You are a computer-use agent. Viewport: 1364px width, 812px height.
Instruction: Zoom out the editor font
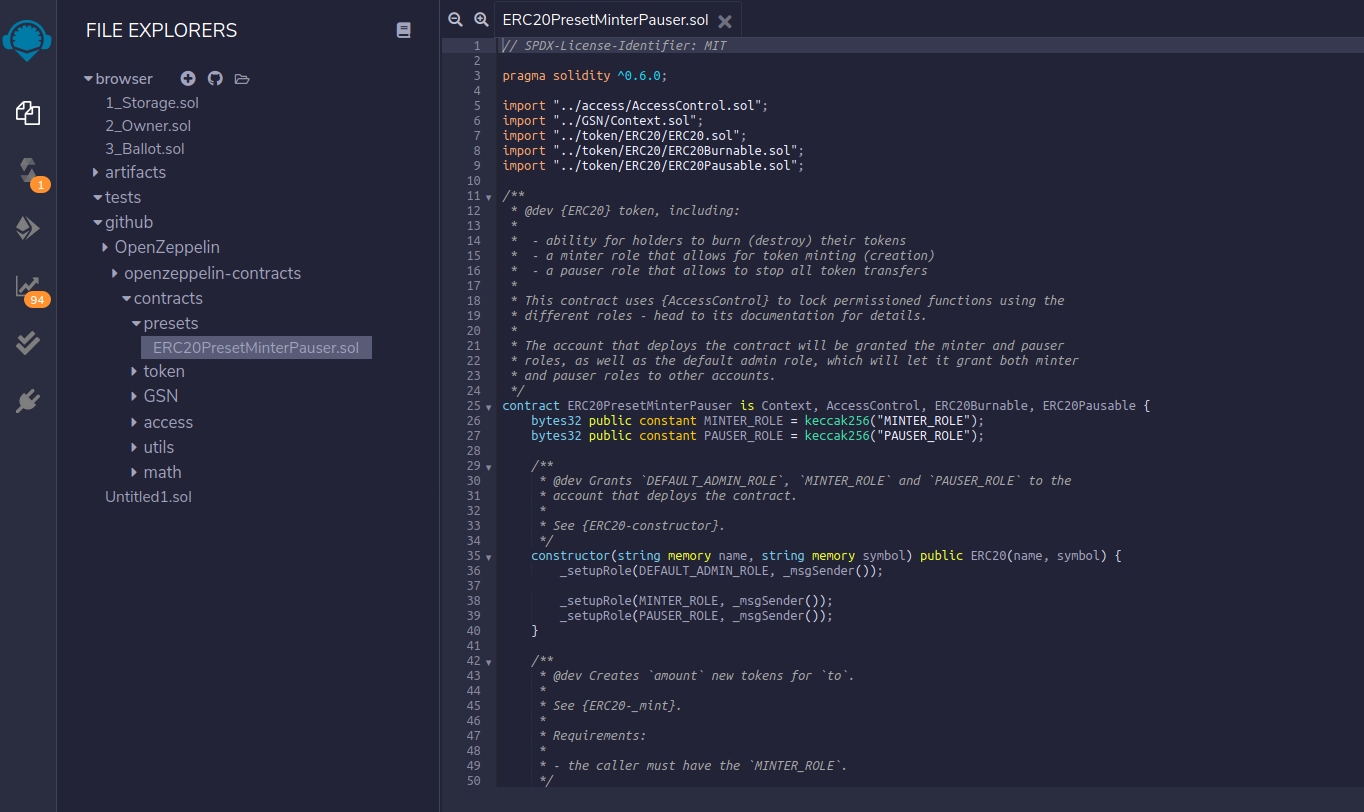click(456, 19)
